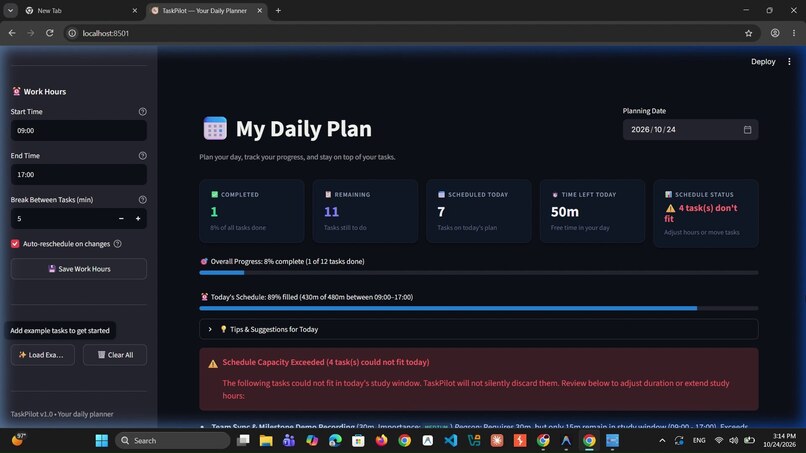
Task: Reload the page
Action: point(49,33)
